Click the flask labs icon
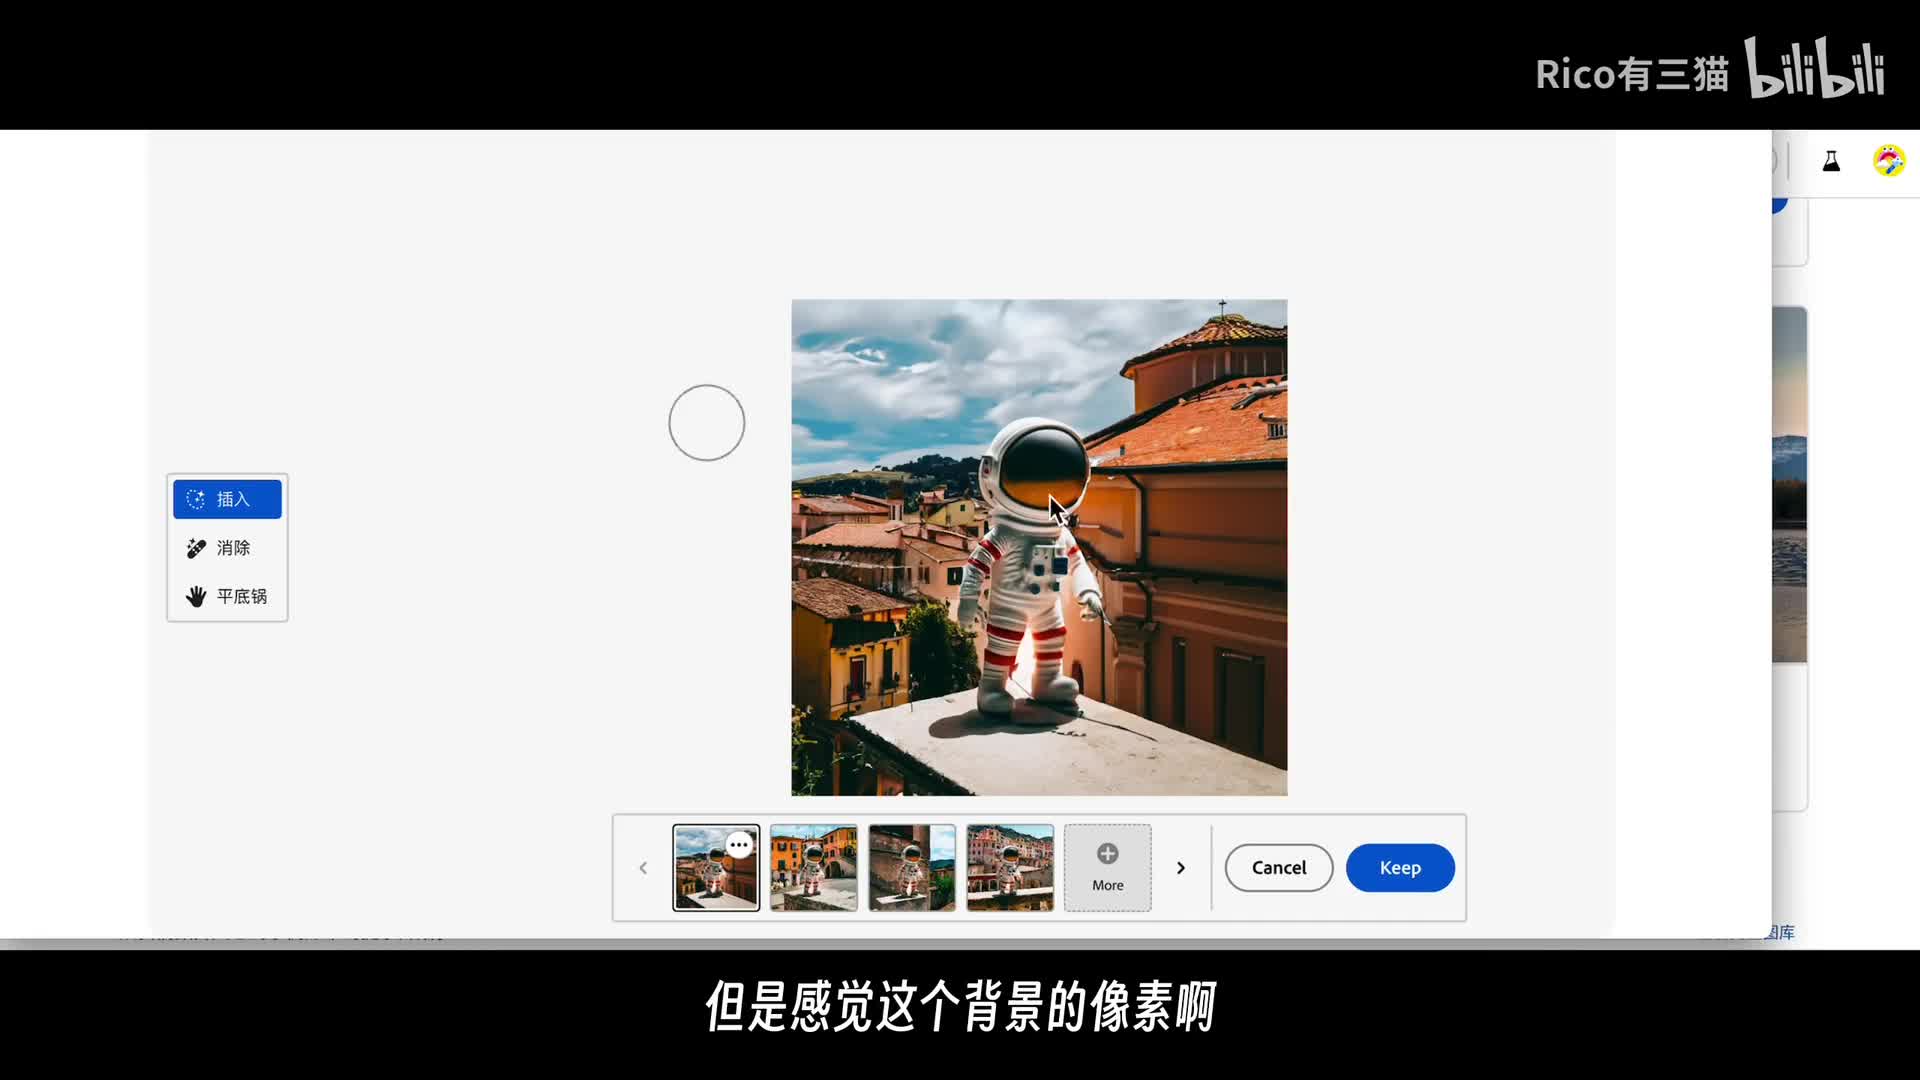 click(x=1831, y=161)
